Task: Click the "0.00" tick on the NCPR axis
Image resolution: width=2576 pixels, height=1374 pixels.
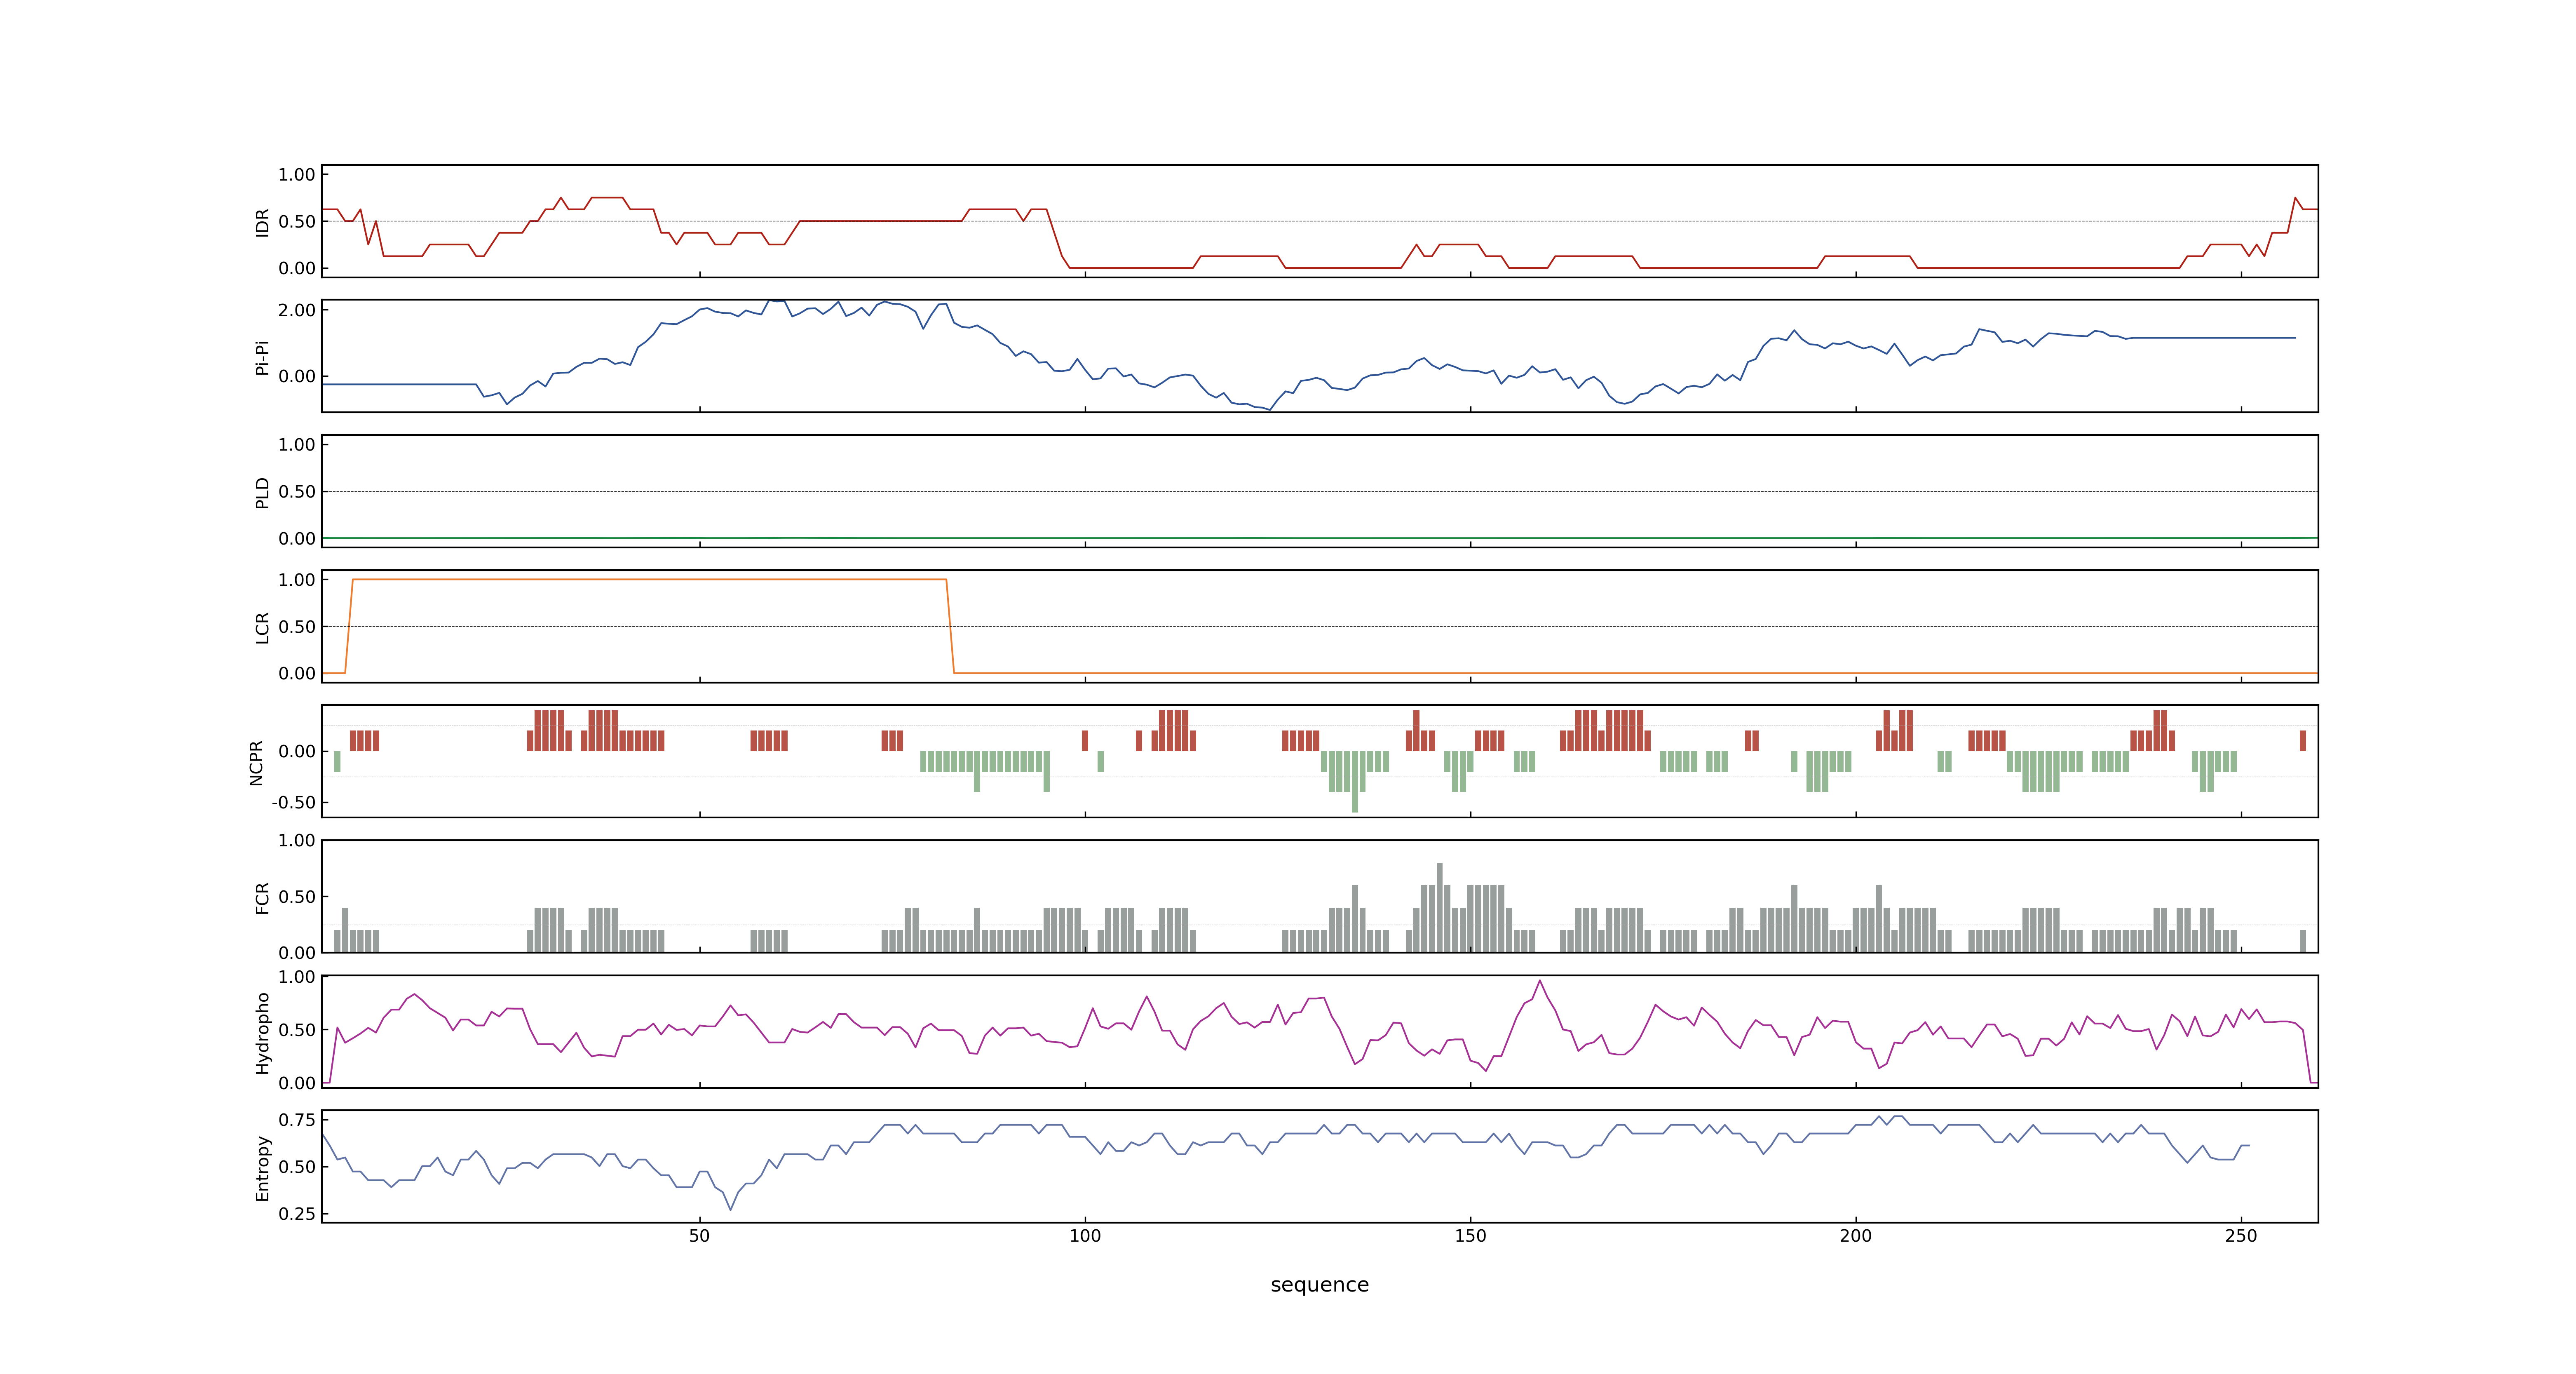Action: pos(297,751)
